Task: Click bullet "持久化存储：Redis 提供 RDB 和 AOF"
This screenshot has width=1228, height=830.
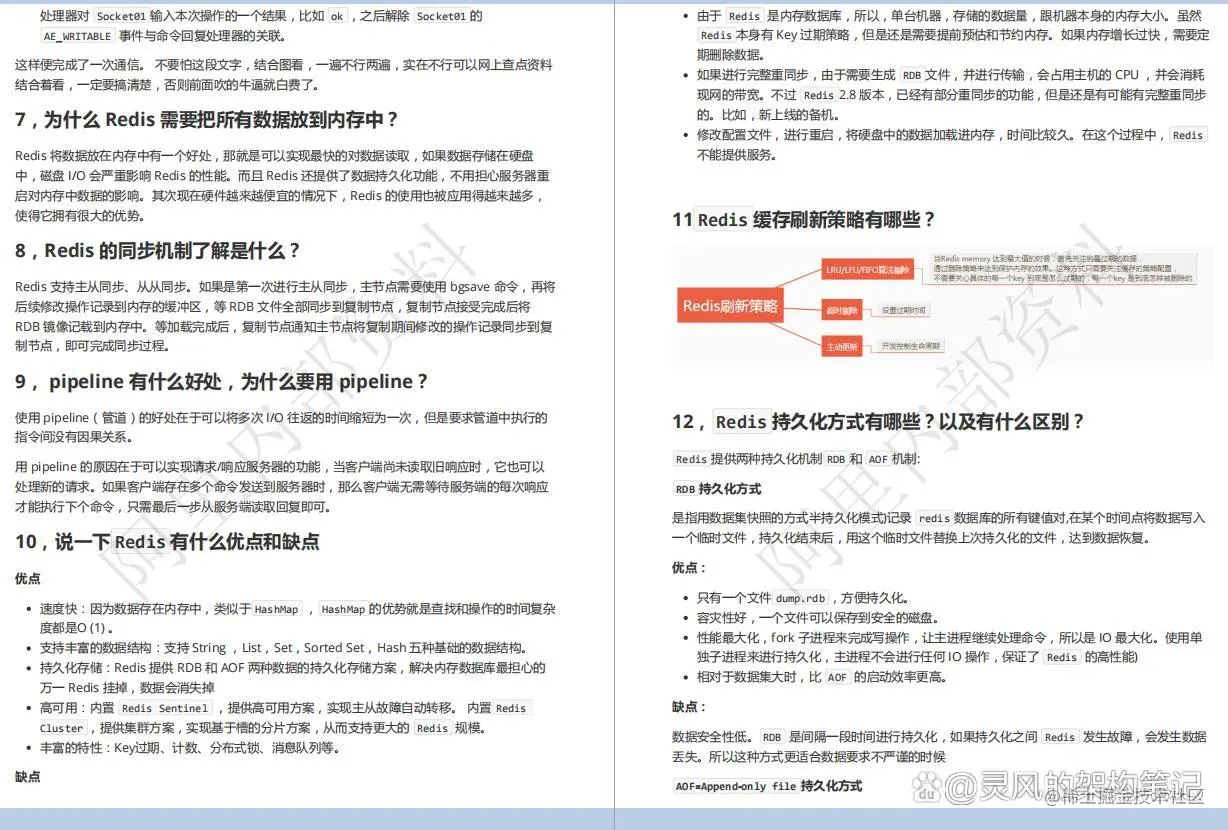Action: 293,677
